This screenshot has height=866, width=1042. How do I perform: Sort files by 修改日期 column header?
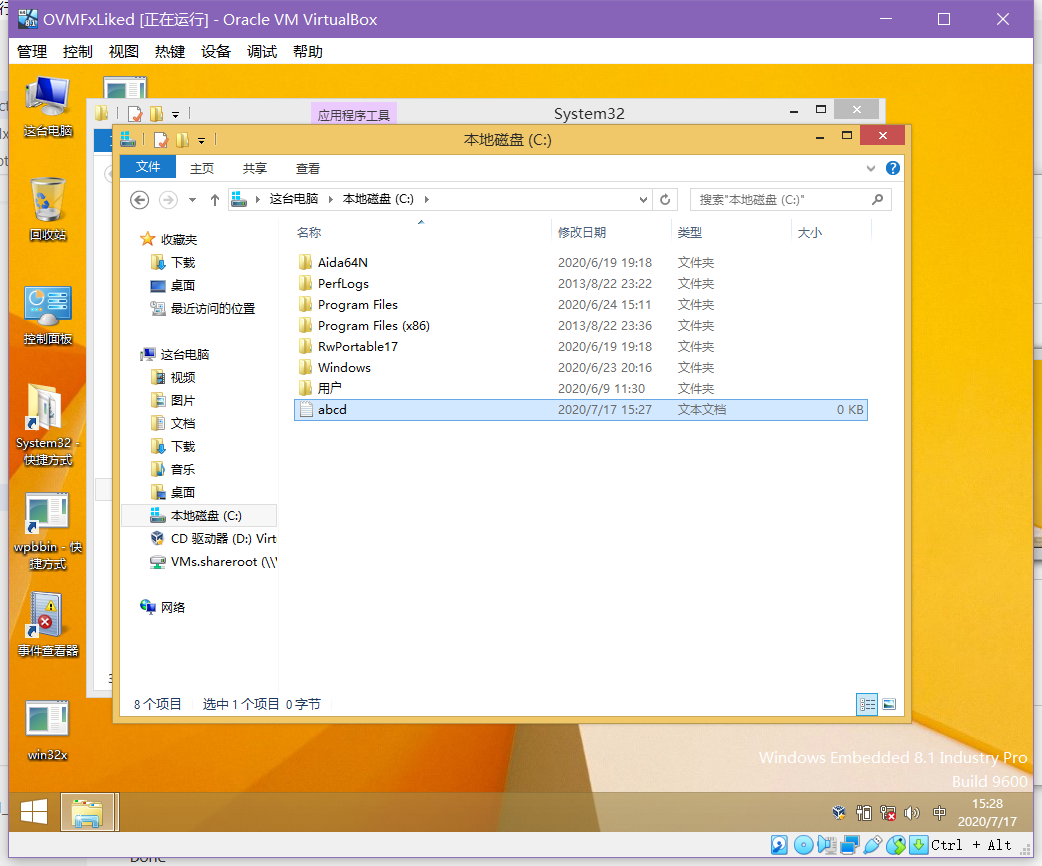click(582, 232)
